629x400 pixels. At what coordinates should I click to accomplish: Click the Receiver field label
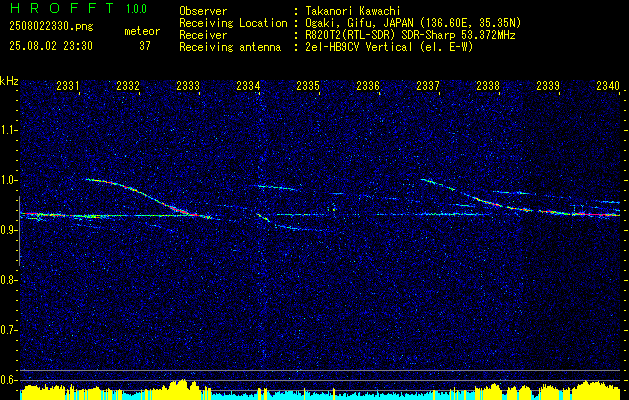[x=203, y=35]
